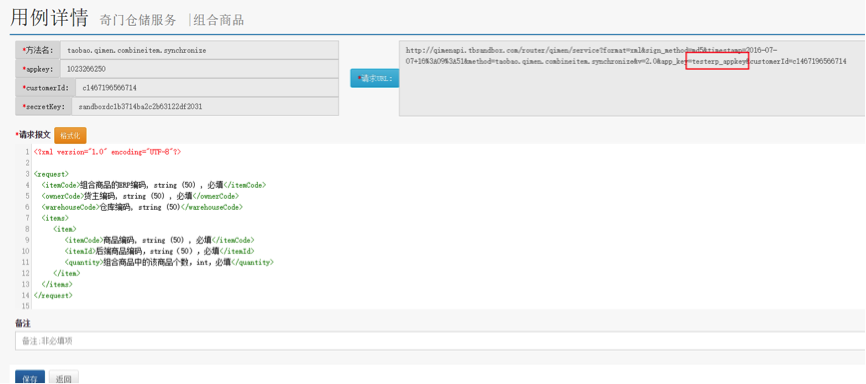Click the ownerCode 货主编码 line

(x=140, y=196)
